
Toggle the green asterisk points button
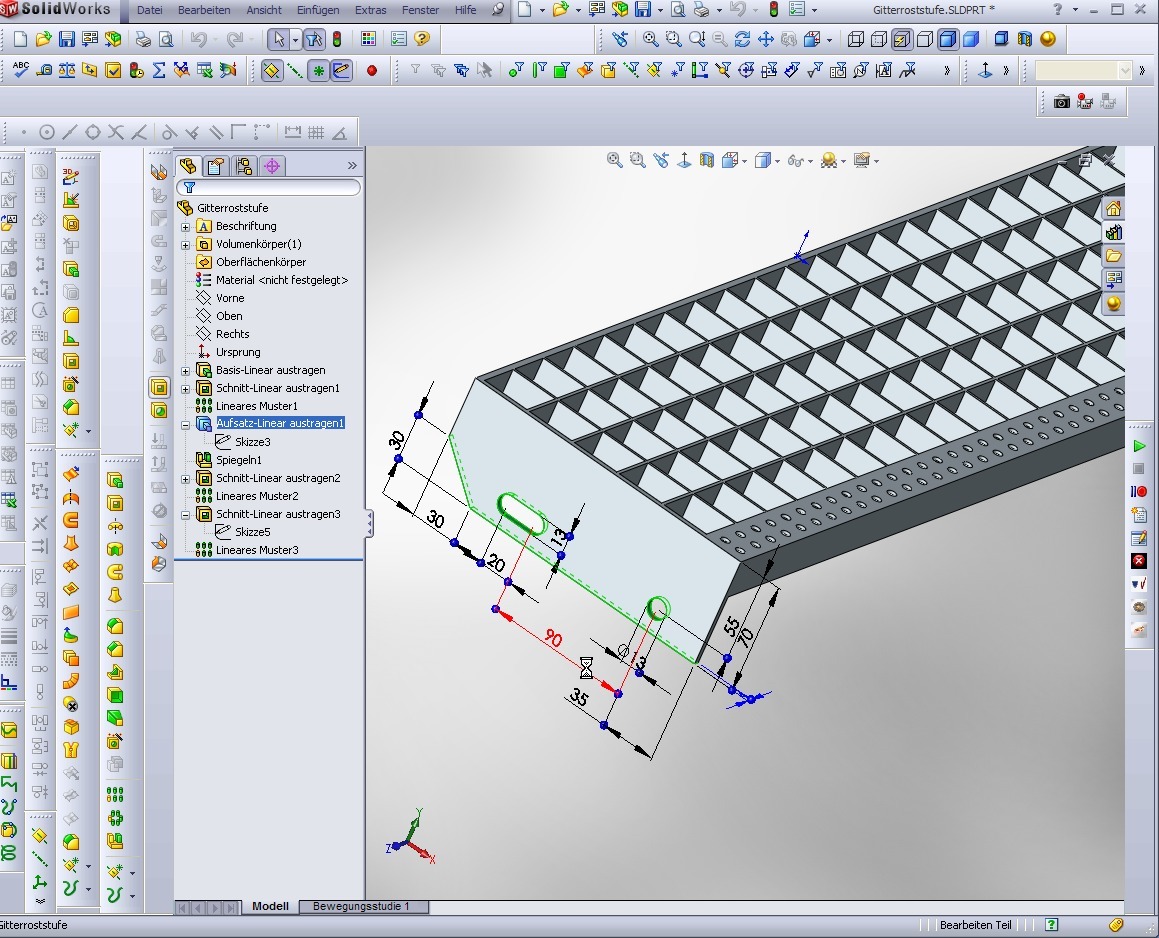pyautogui.click(x=318, y=71)
